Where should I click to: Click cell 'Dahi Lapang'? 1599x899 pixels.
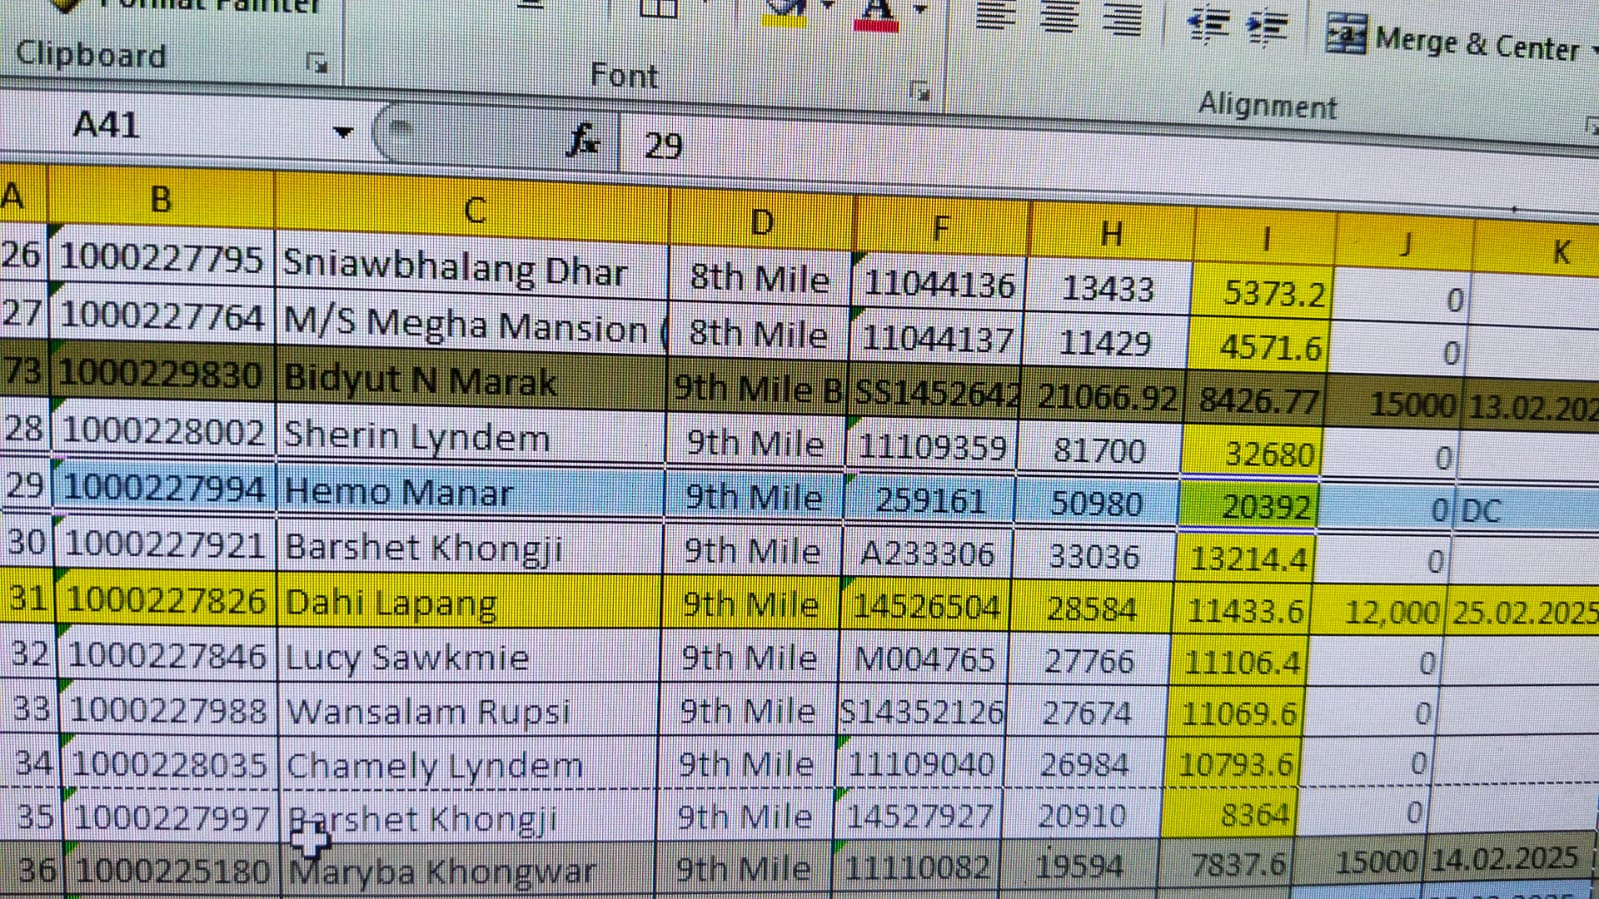pos(469,602)
